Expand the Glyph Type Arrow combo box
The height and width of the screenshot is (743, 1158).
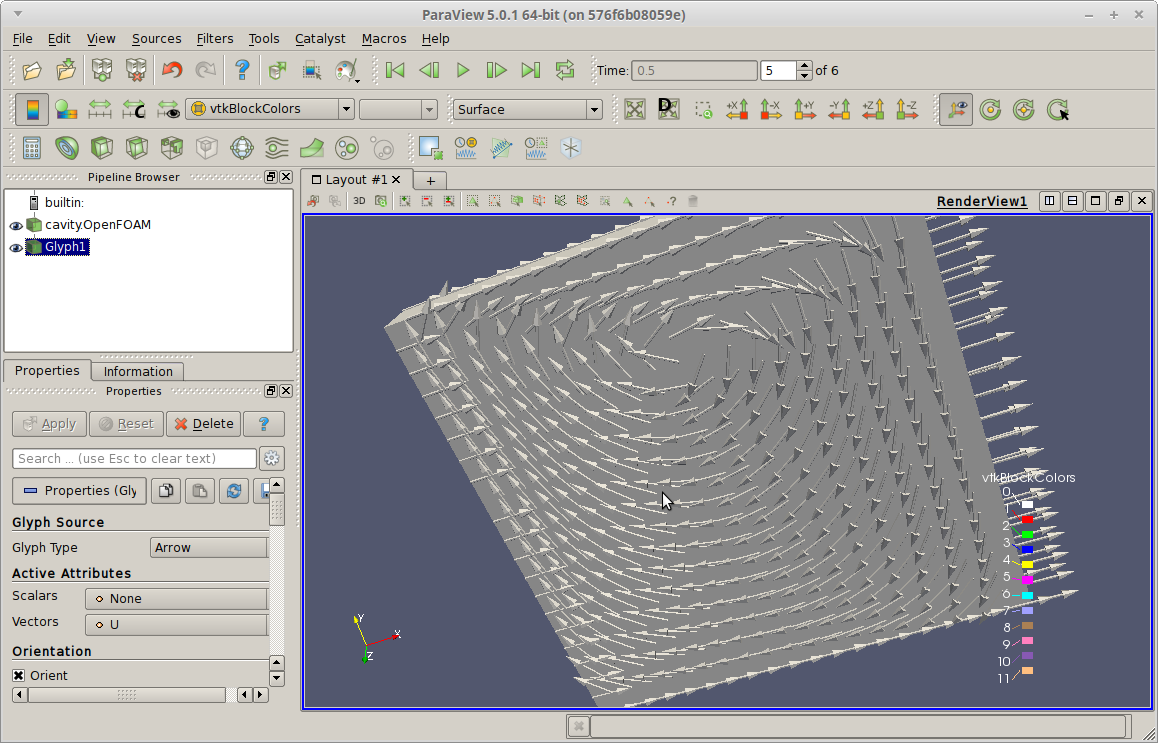(209, 548)
